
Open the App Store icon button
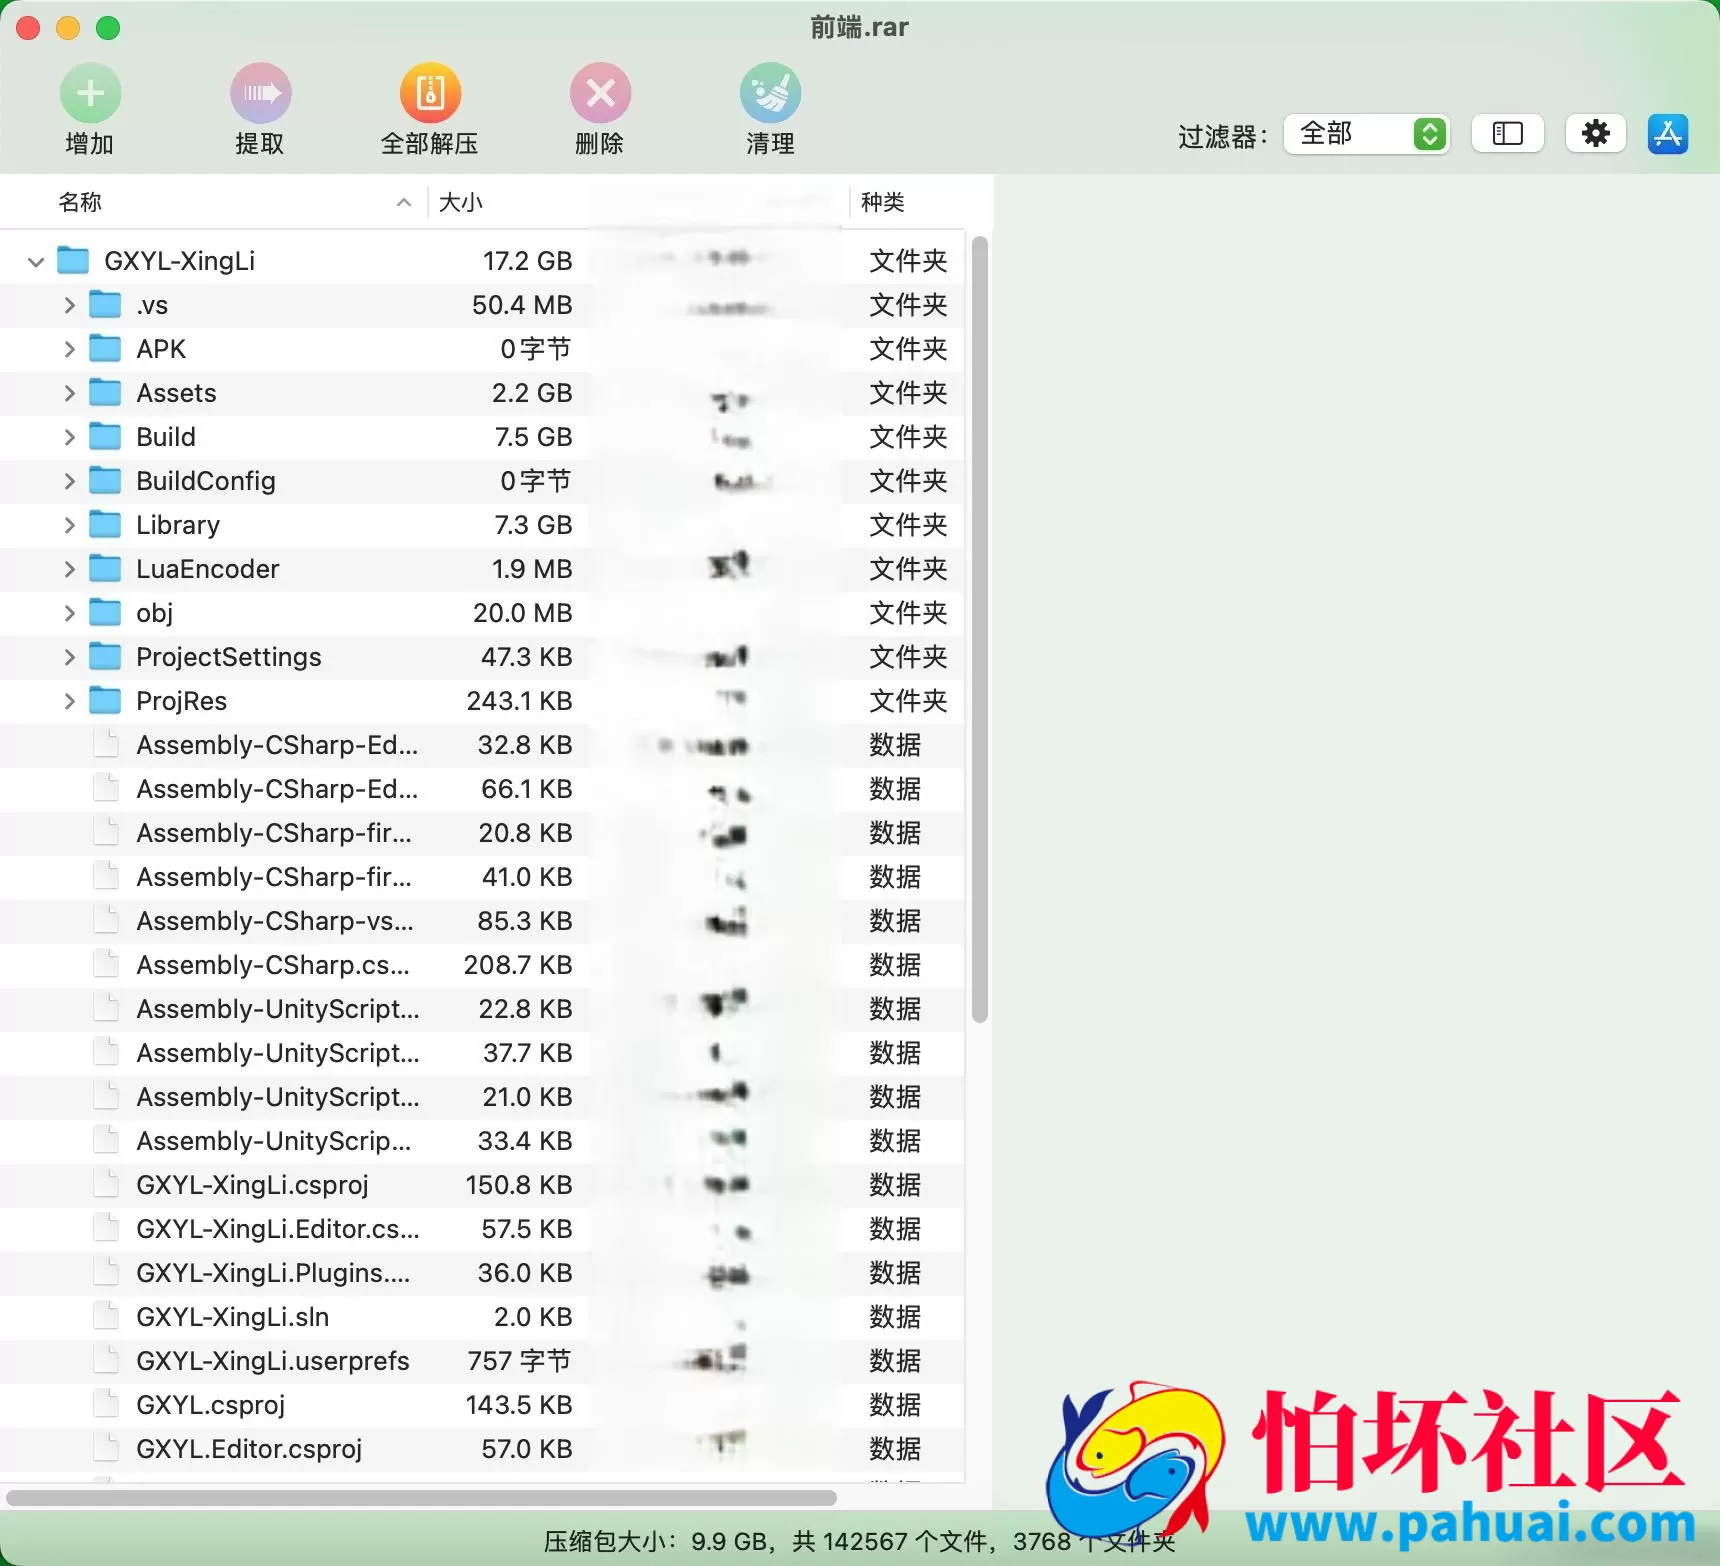(x=1667, y=133)
